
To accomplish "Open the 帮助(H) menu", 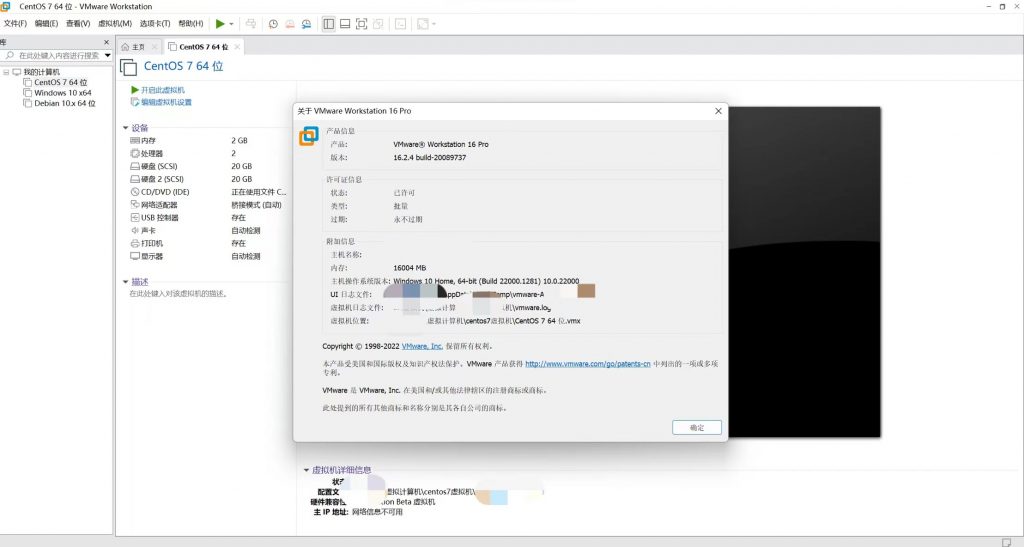I will (191, 23).
